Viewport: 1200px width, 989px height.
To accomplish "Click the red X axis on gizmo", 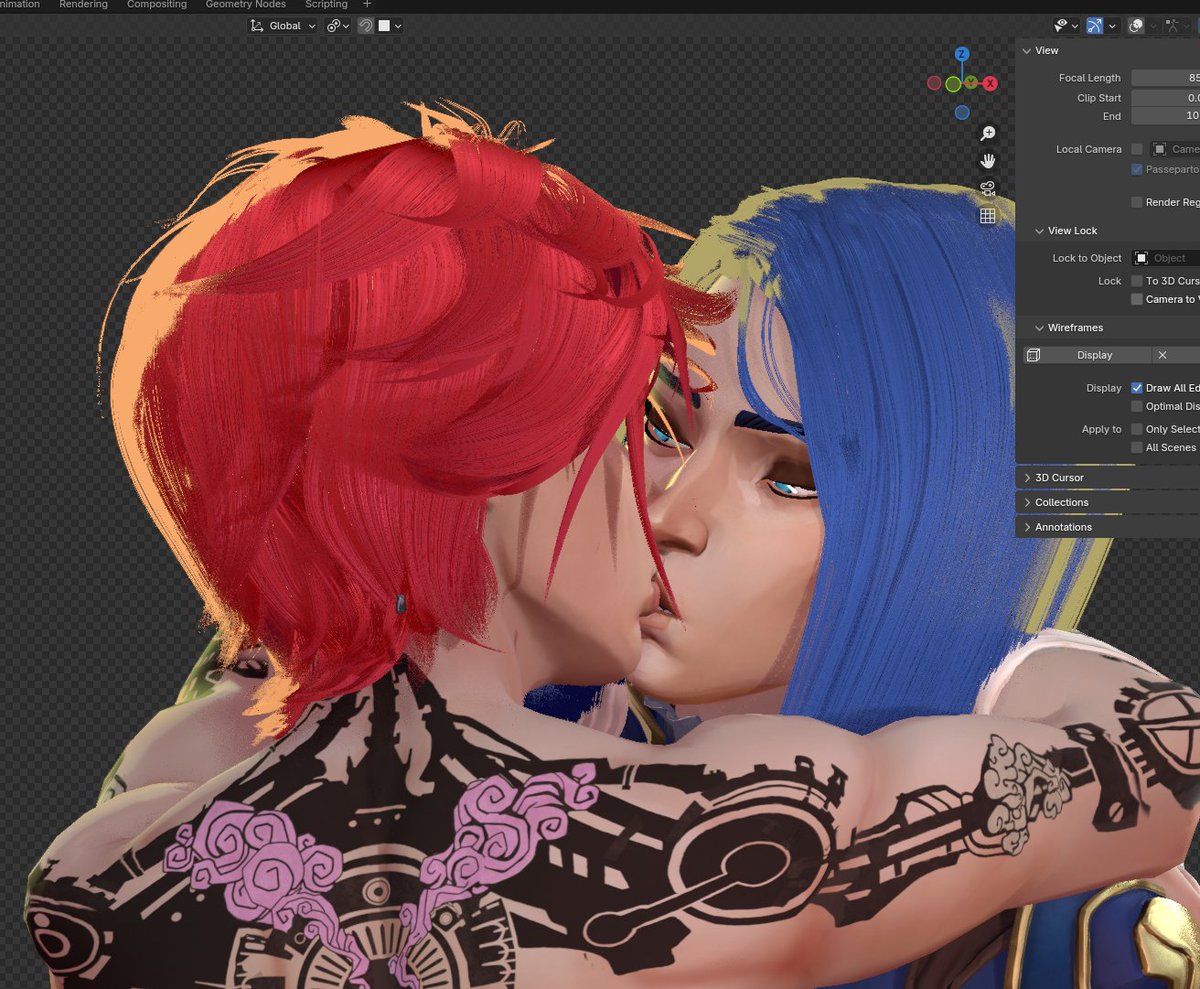I will [x=990, y=83].
